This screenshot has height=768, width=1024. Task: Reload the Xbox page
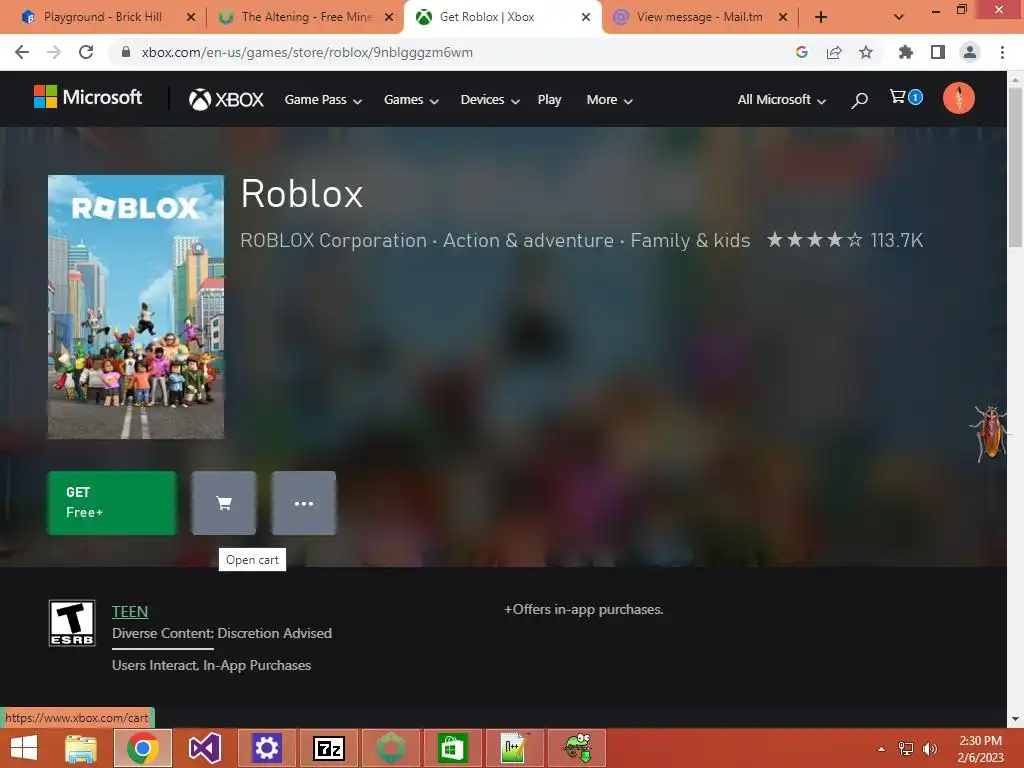pyautogui.click(x=86, y=52)
